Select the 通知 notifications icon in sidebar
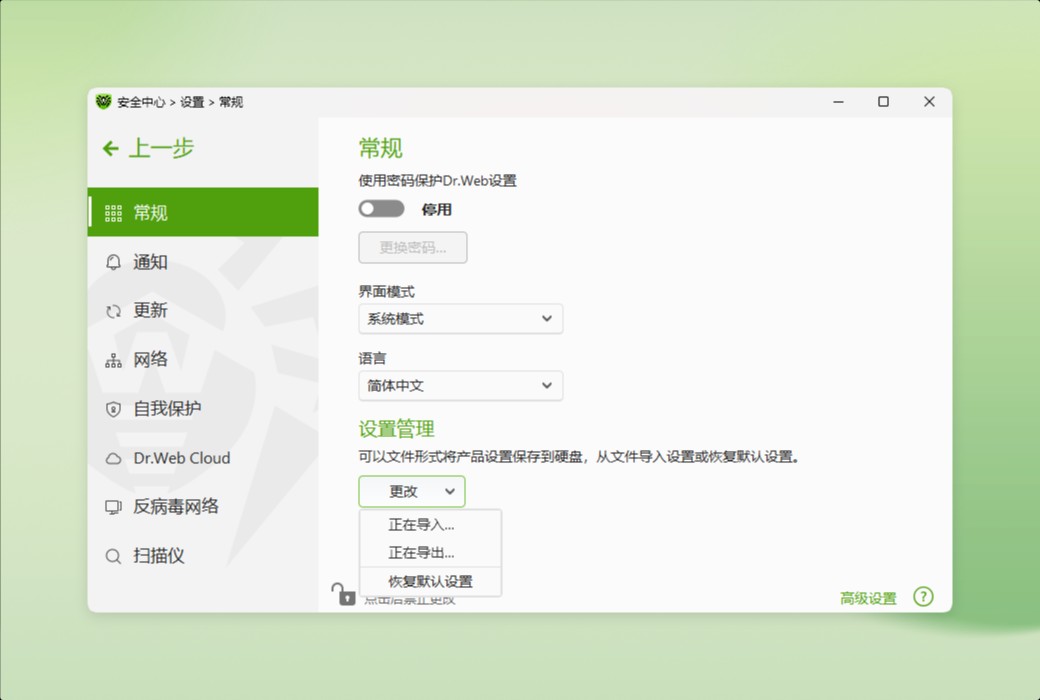 coord(113,262)
